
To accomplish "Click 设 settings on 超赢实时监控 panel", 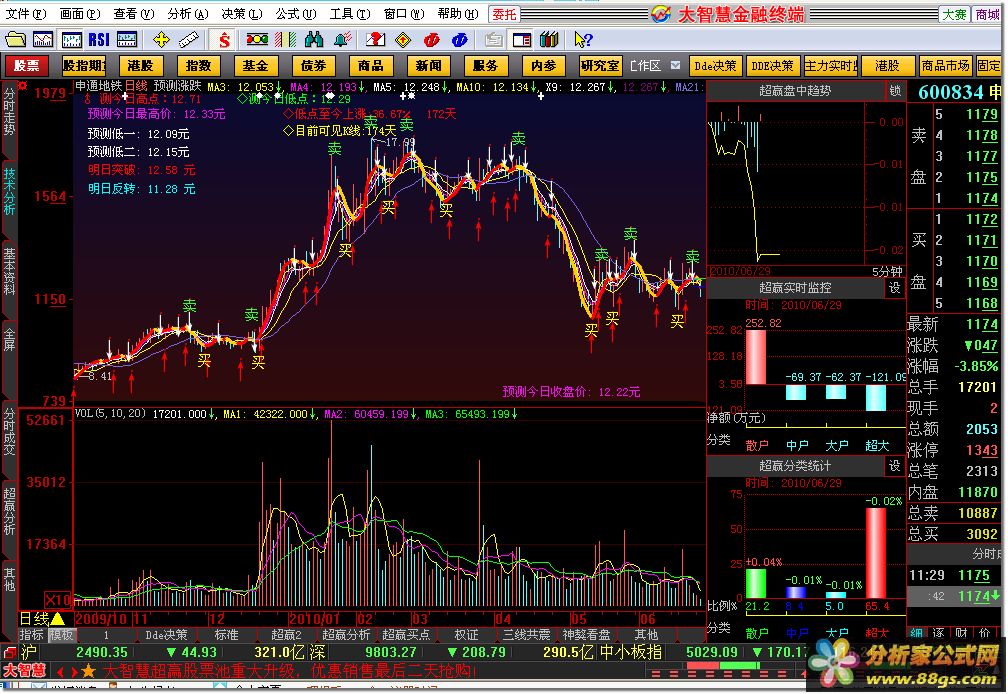I will tap(895, 287).
